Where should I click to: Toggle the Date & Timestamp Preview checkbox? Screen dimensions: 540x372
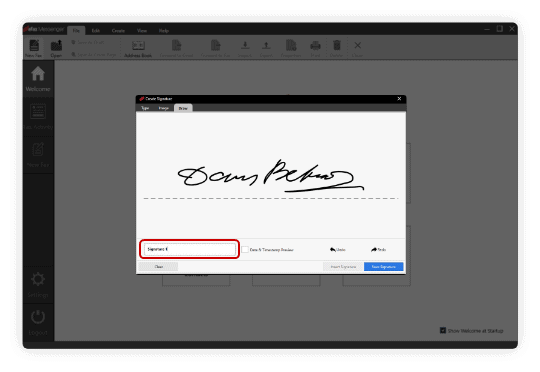(245, 249)
